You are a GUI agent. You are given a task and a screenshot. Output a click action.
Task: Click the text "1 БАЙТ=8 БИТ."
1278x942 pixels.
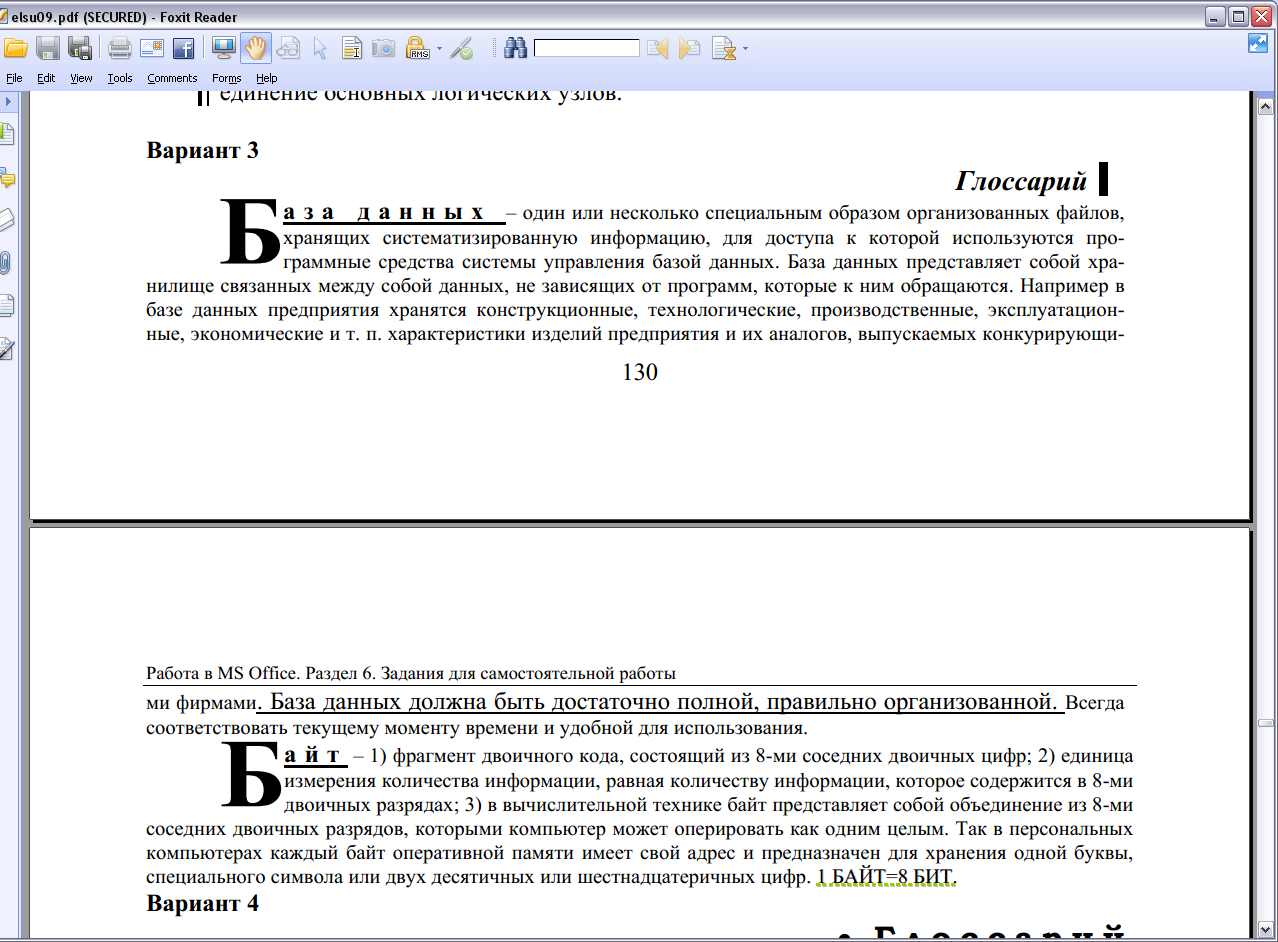[887, 877]
